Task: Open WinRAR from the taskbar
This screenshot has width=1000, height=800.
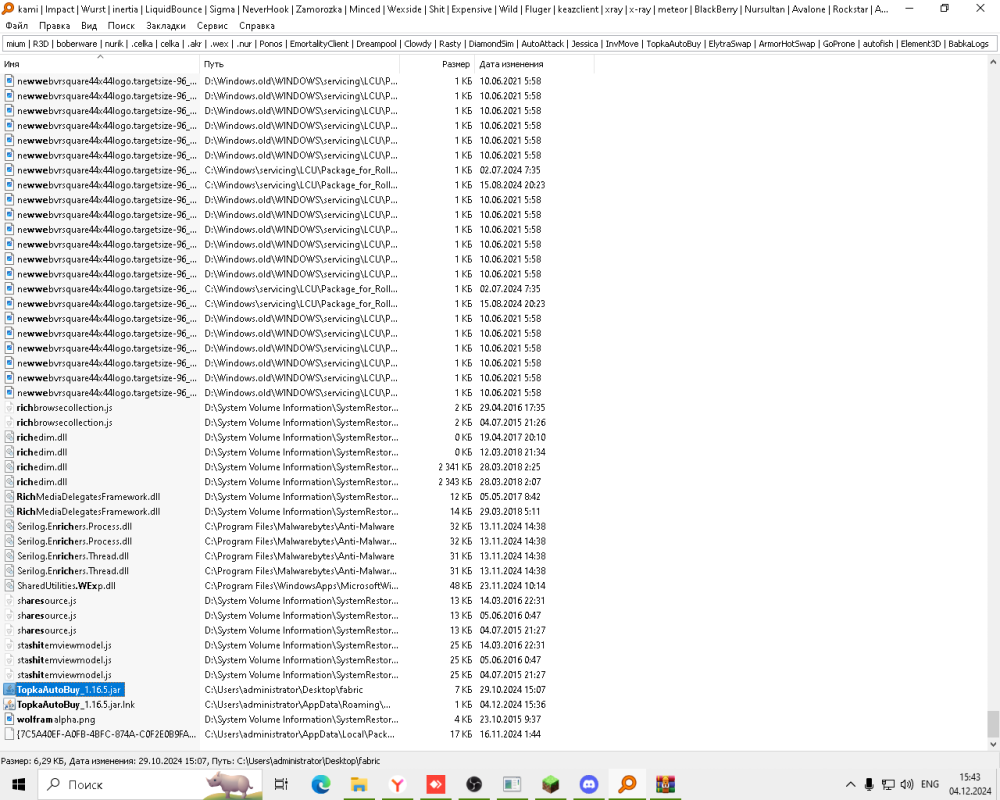Action: pos(665,784)
